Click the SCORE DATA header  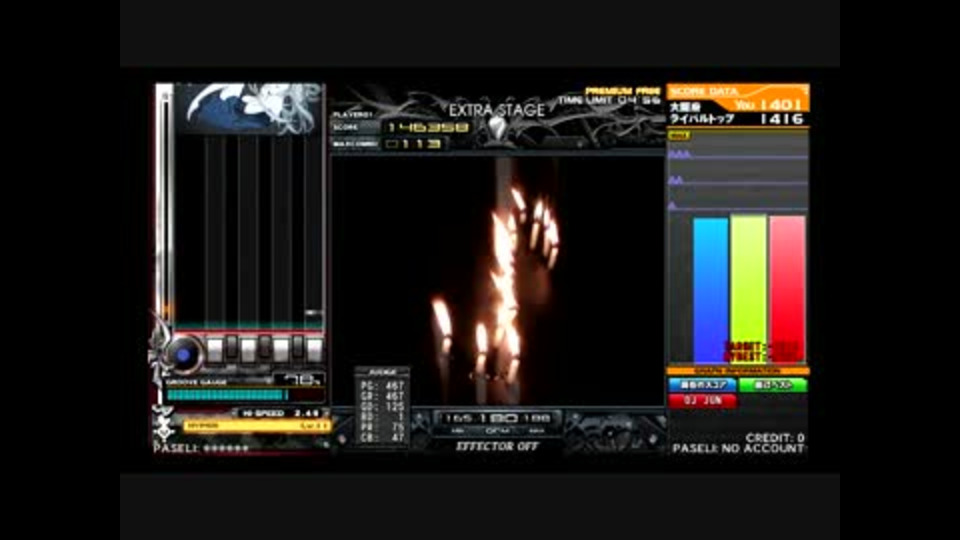(703, 91)
